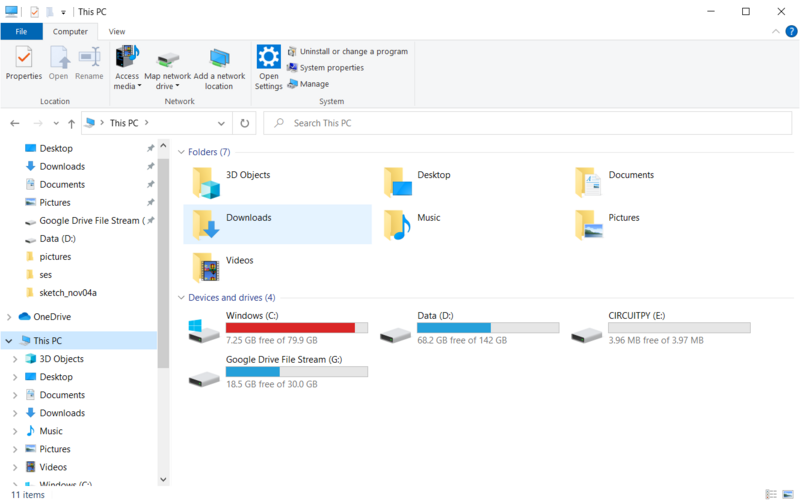Open the ses folder in sidebar
Image resolution: width=800 pixels, height=504 pixels.
pos(45,275)
